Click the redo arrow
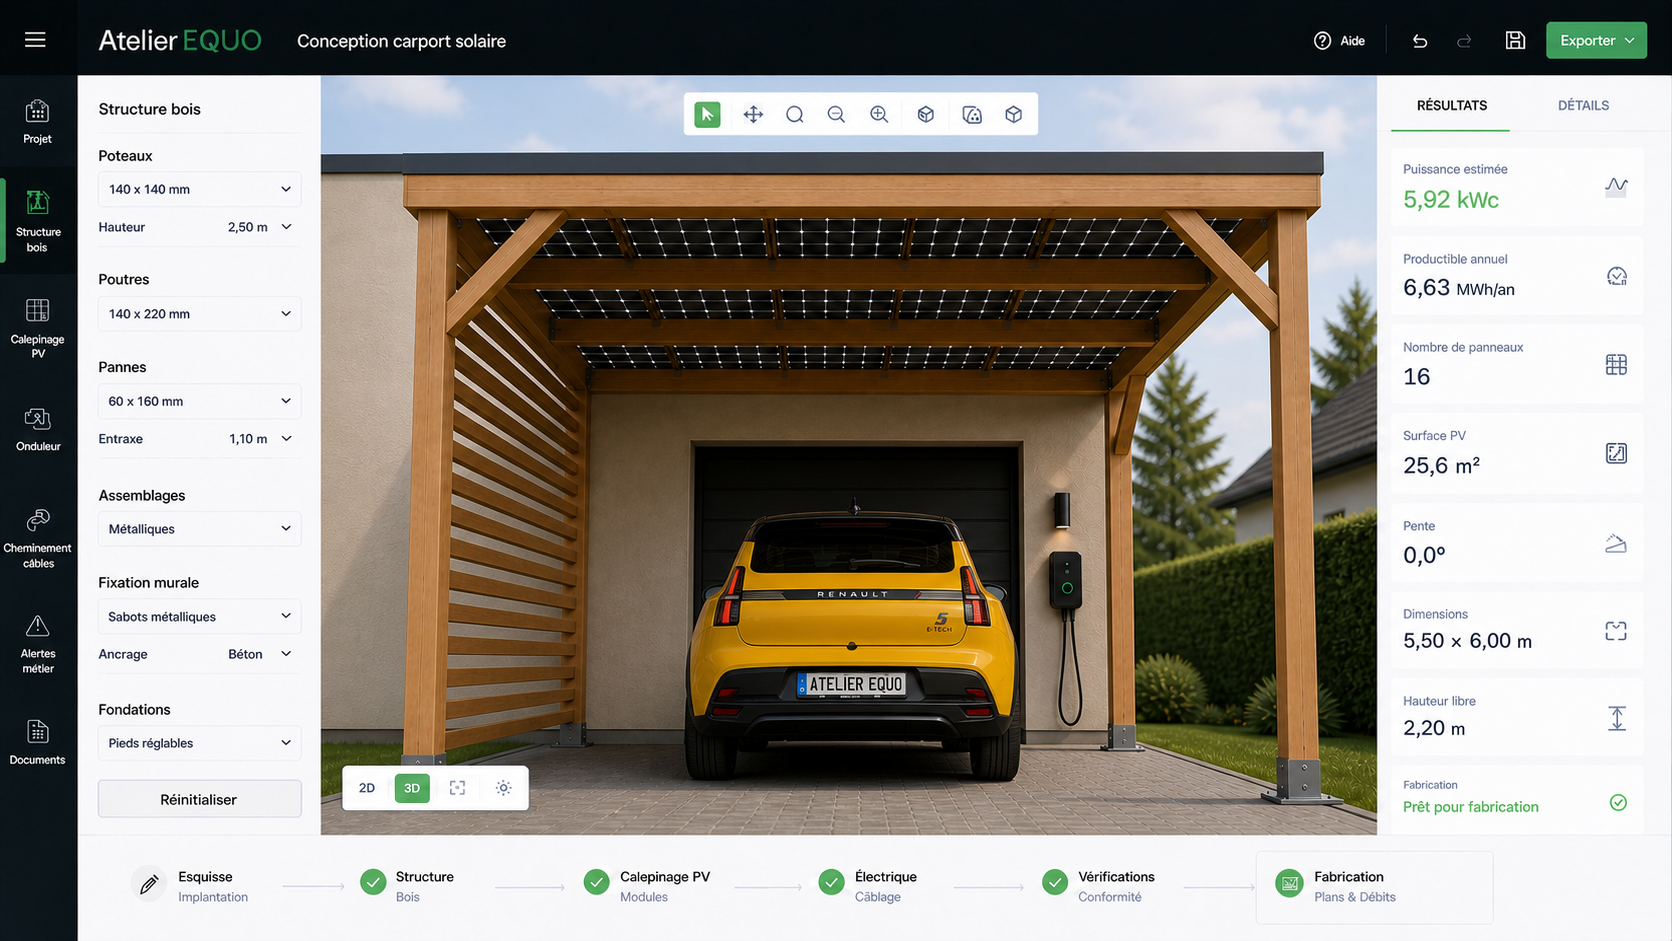Screen dimensions: 1672x941 tap(1464, 41)
